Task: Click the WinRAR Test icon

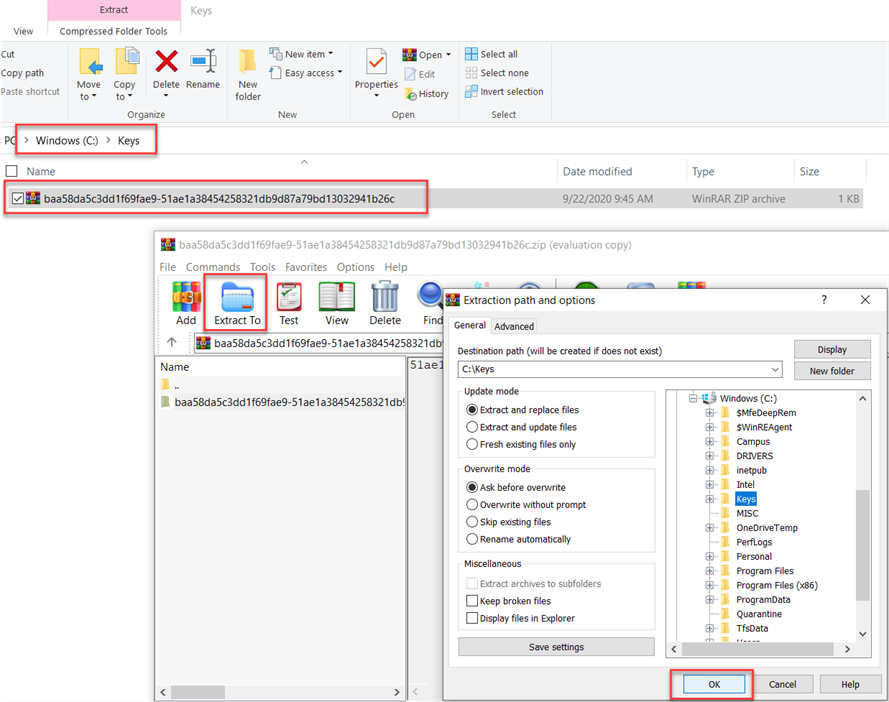Action: [289, 297]
